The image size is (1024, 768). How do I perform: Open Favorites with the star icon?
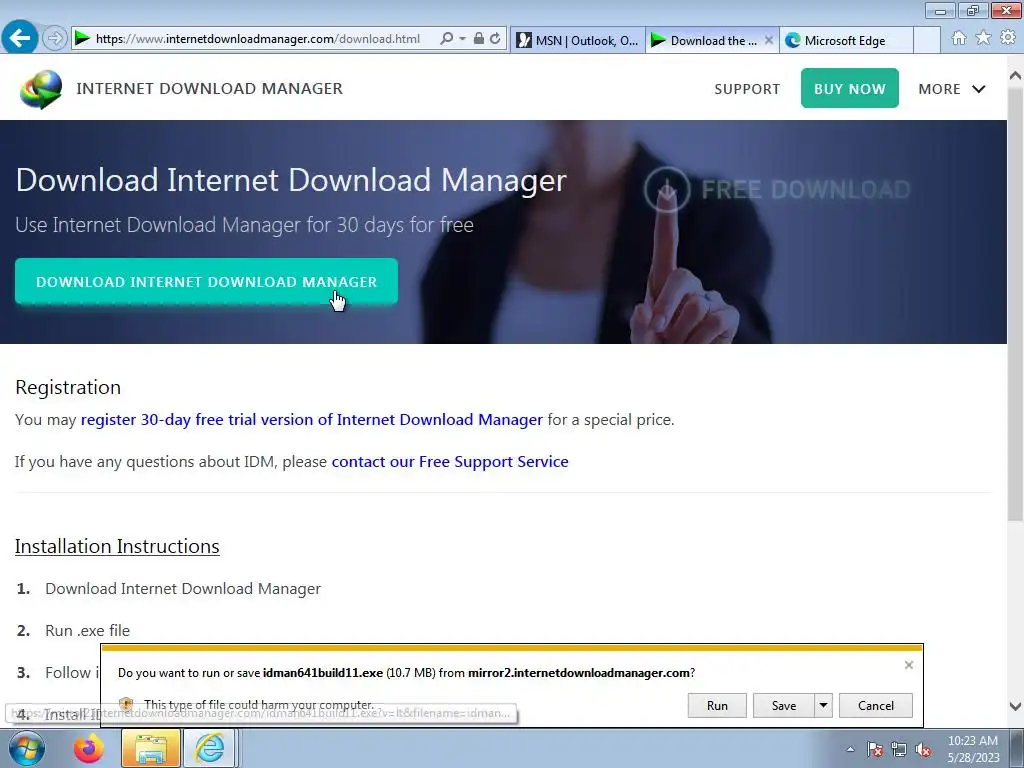(x=983, y=38)
